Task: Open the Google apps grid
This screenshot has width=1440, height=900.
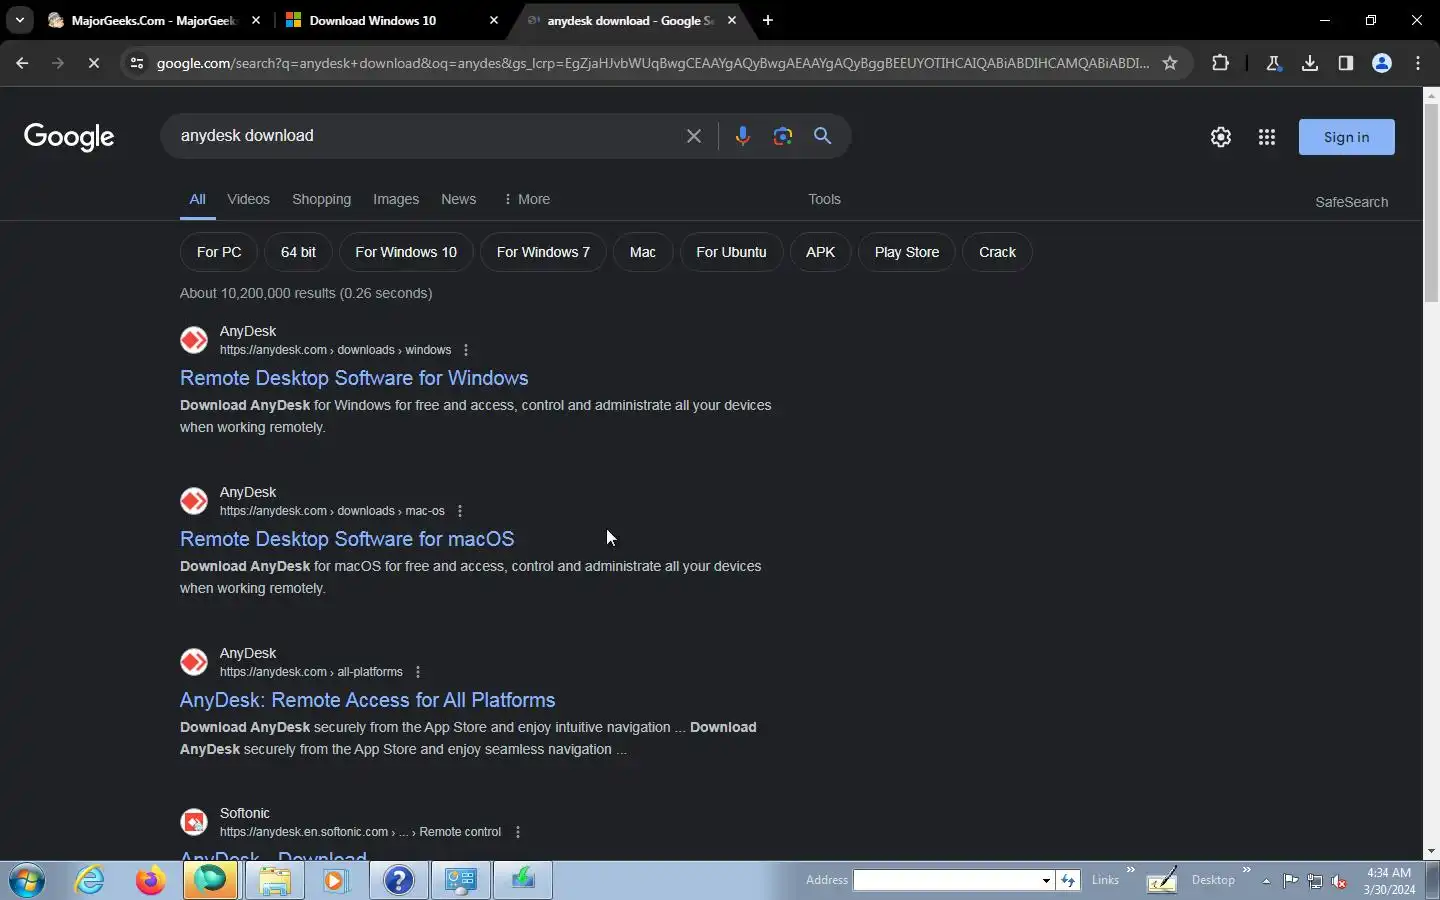Action: tap(1267, 137)
